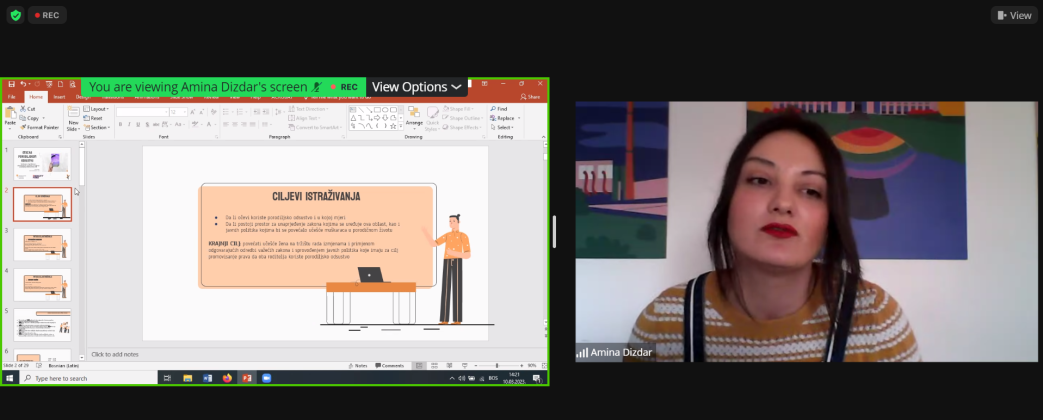Screen dimensions: 1043x420
Task: Click the New Slide icon
Action: (x=73, y=114)
